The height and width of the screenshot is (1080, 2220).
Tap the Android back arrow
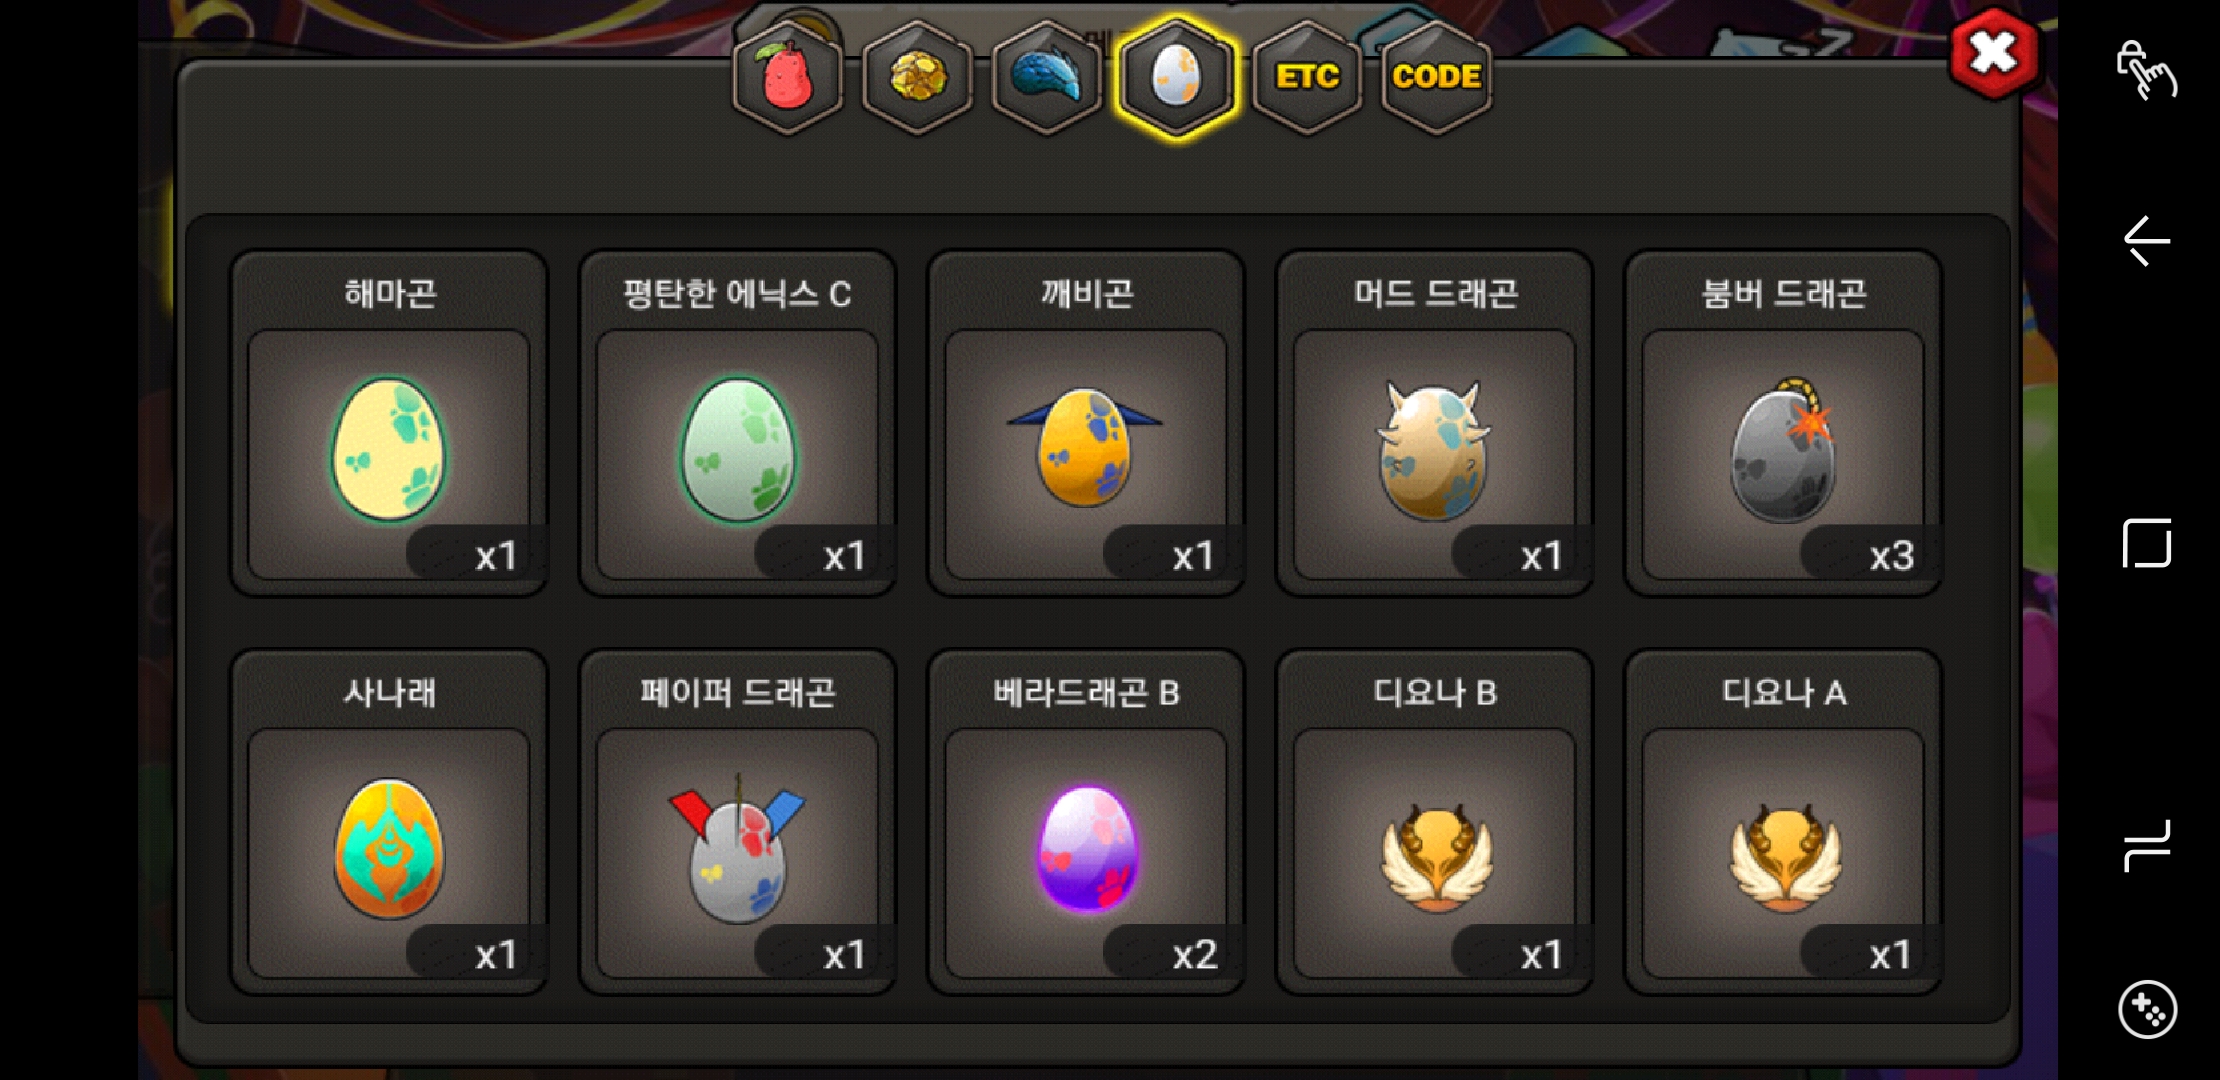tap(2146, 241)
